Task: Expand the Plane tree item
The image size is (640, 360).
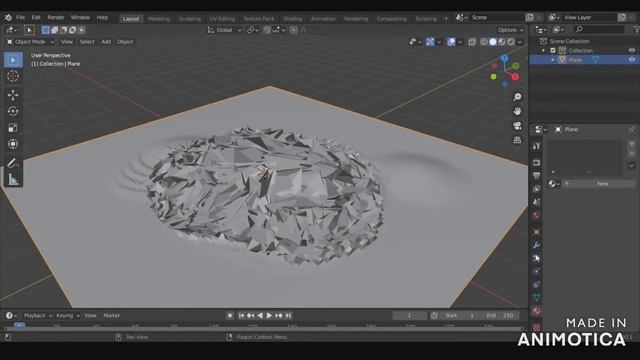Action: 552,60
